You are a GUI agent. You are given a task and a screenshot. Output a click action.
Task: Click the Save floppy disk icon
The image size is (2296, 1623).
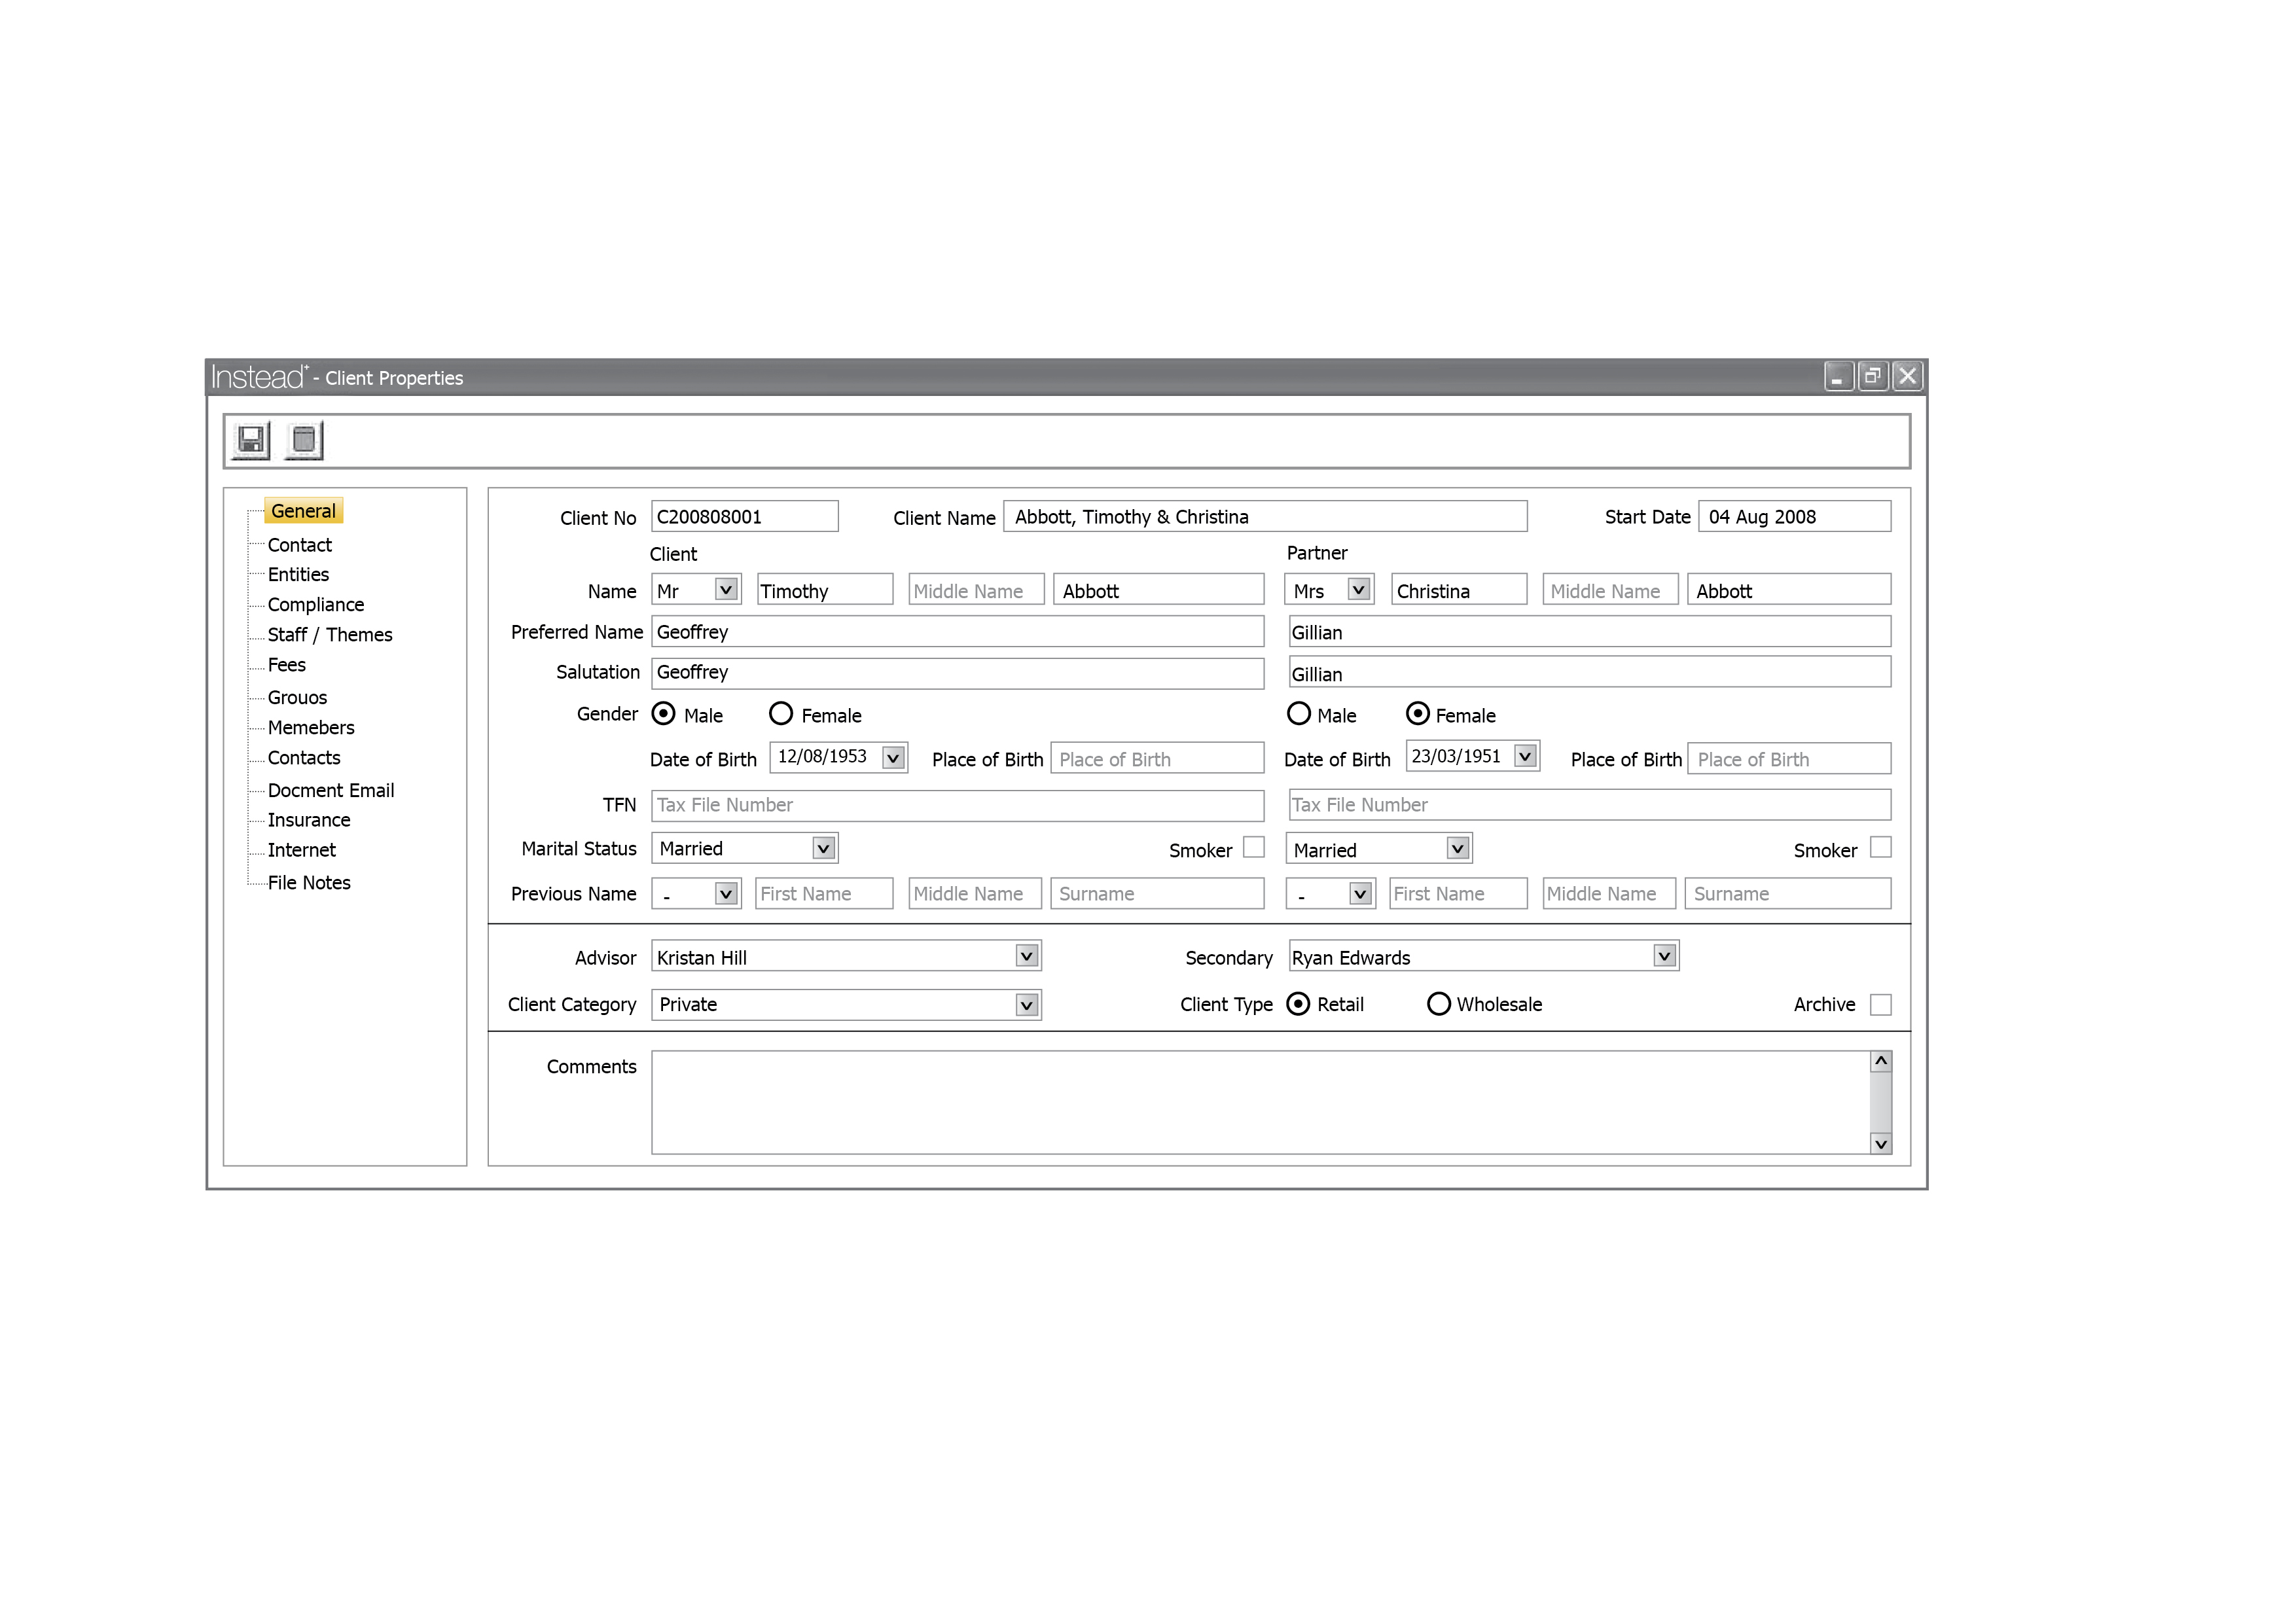coord(250,440)
